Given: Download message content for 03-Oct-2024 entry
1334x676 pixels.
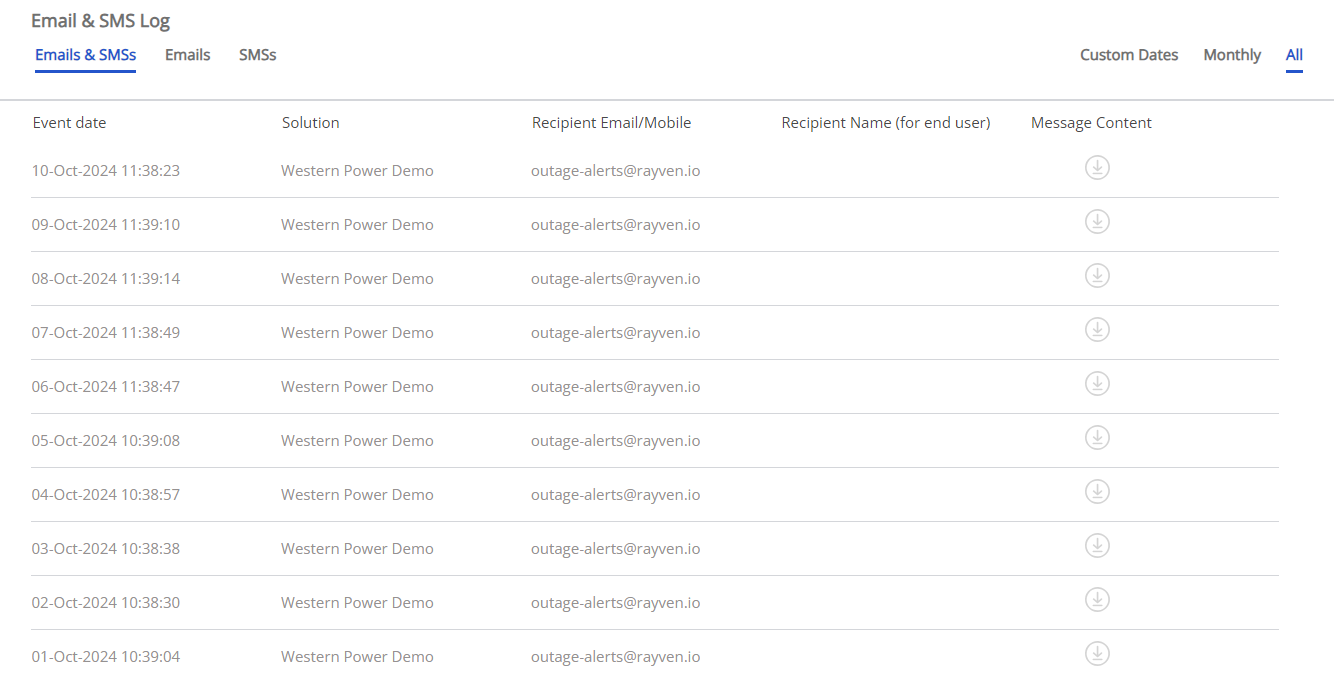Looking at the screenshot, I should pos(1097,545).
